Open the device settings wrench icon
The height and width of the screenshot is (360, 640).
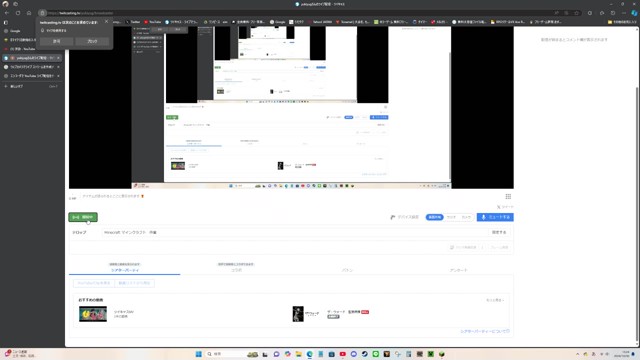393,217
